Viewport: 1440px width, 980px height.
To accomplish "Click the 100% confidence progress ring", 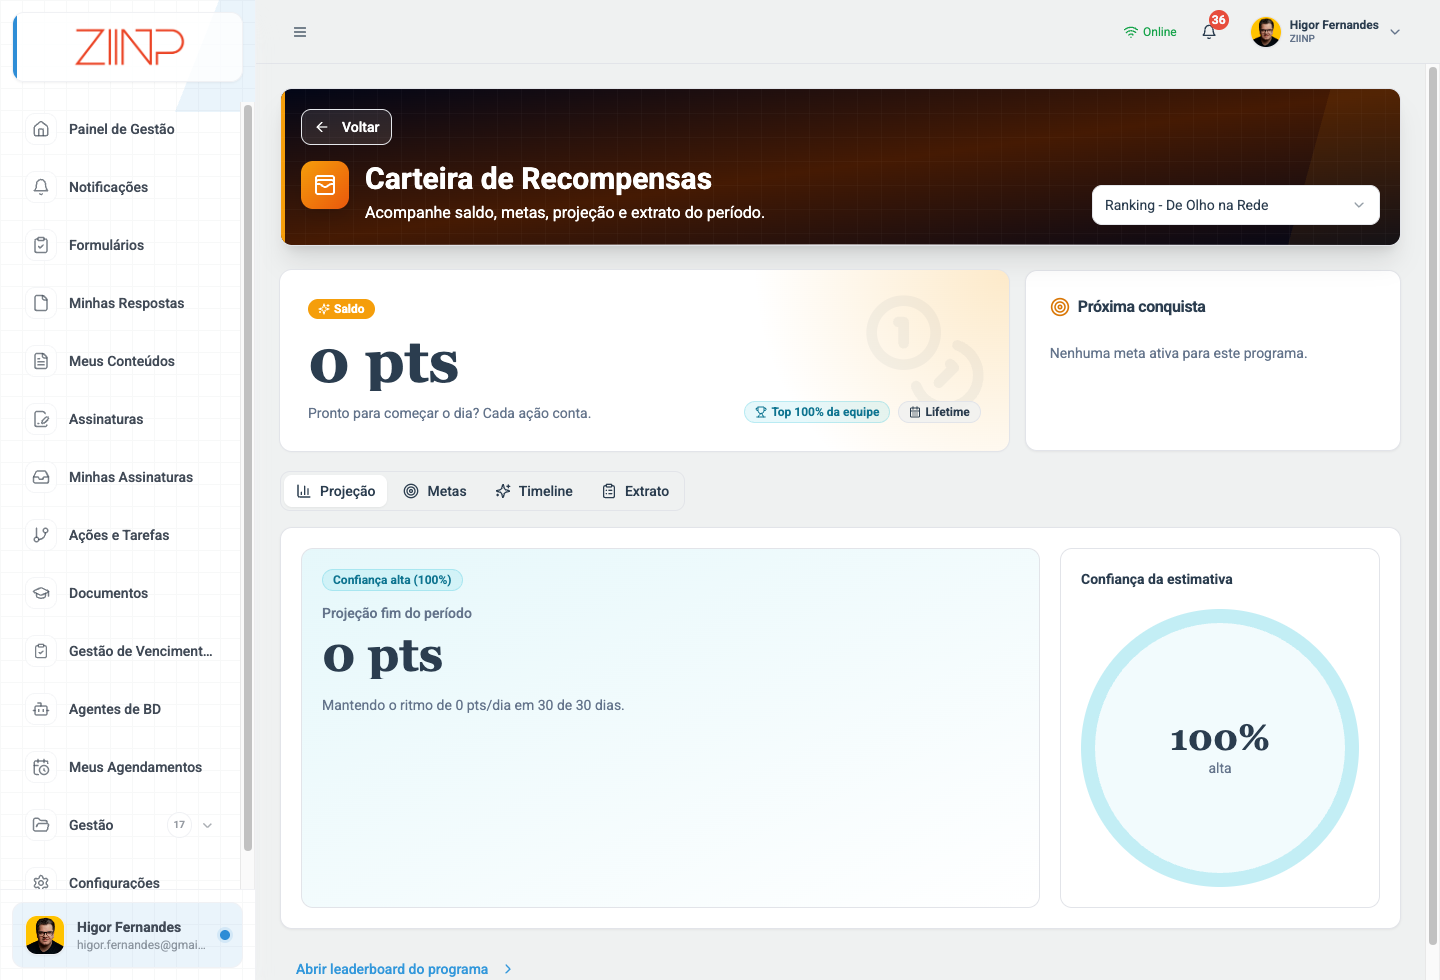I will coord(1220,748).
